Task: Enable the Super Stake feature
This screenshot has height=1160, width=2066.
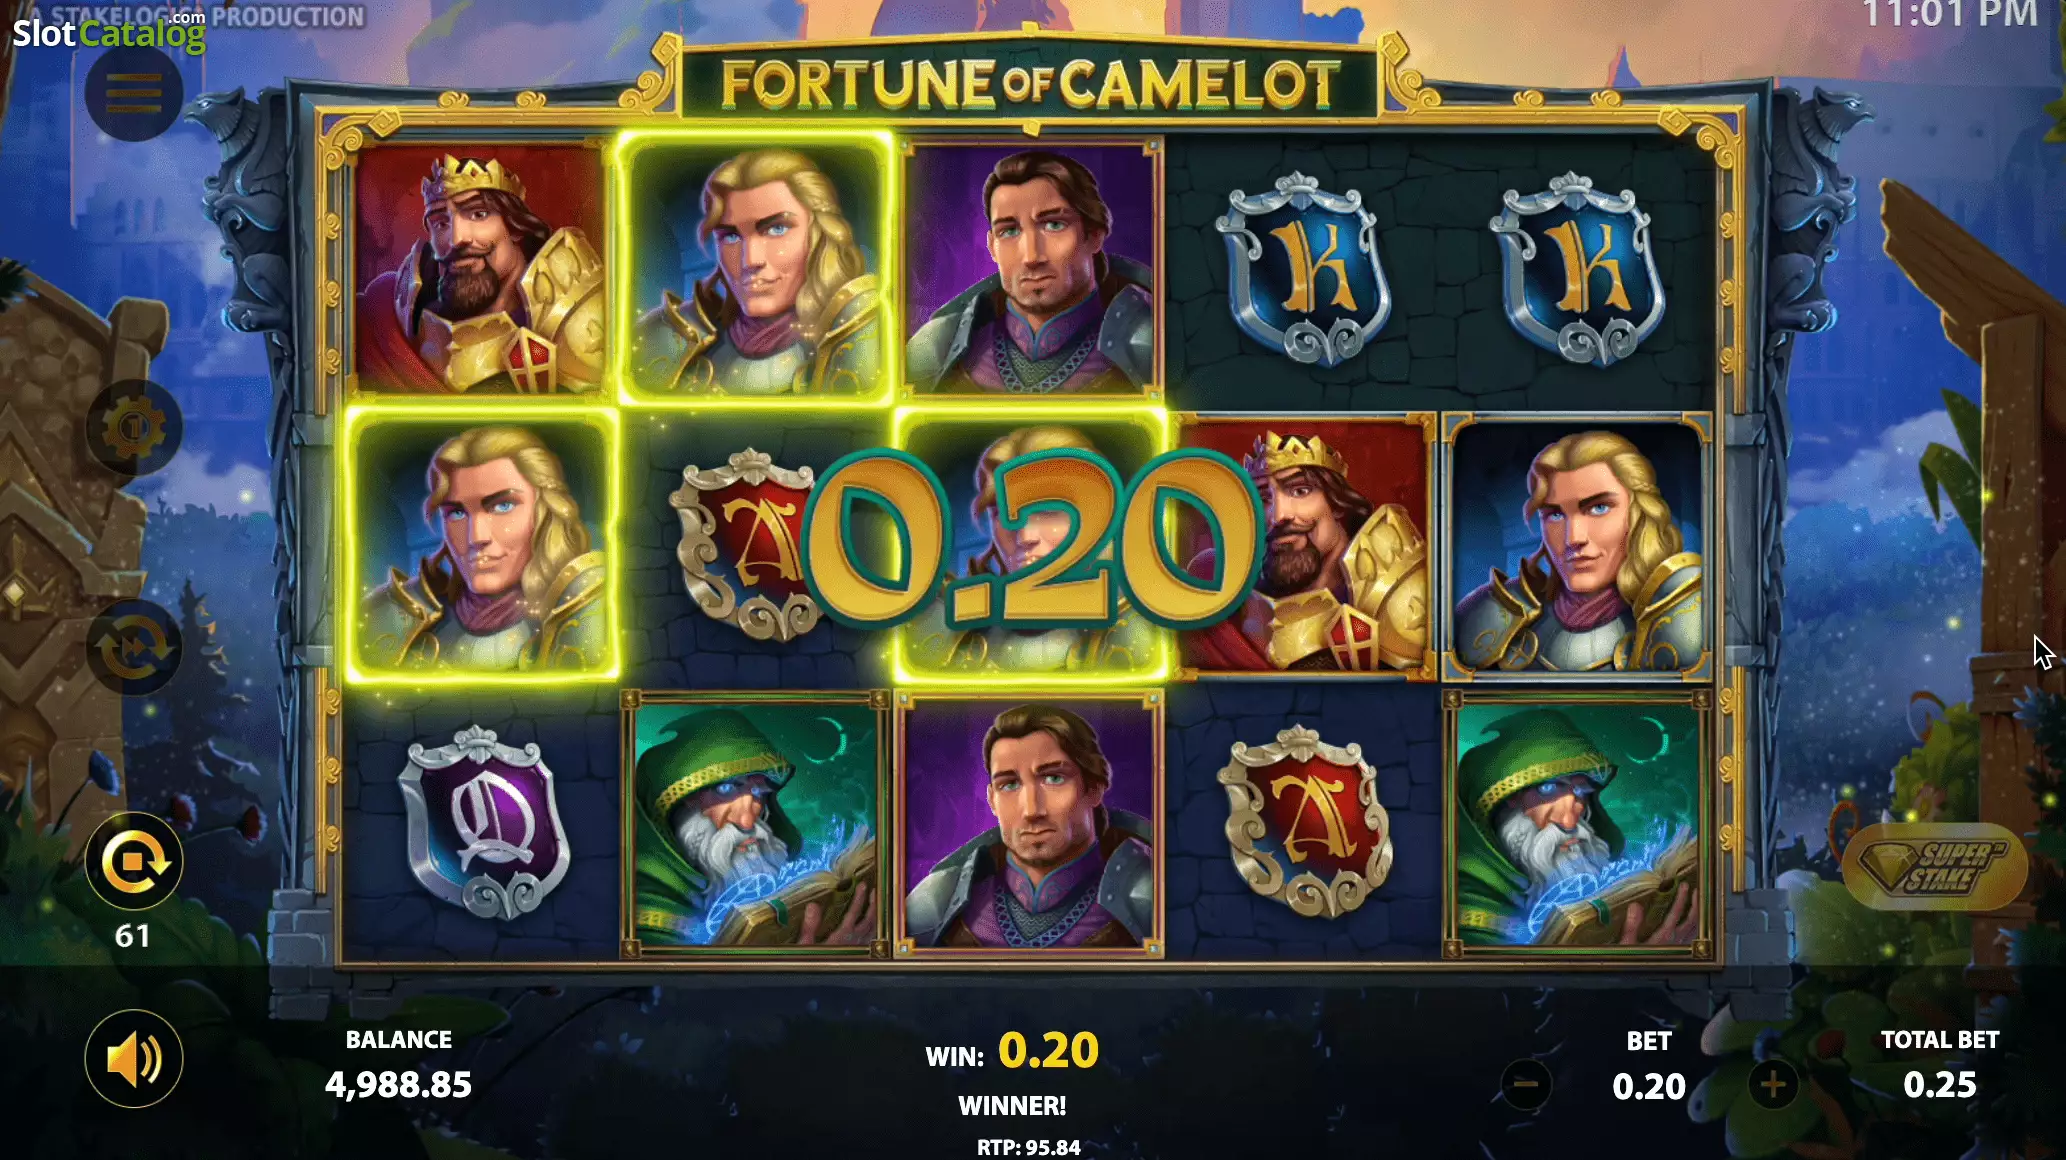Action: (1934, 867)
